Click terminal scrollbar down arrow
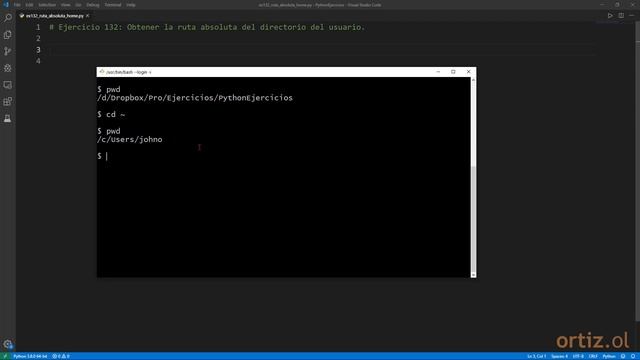Screen dimensions: 640x360 point(473,275)
